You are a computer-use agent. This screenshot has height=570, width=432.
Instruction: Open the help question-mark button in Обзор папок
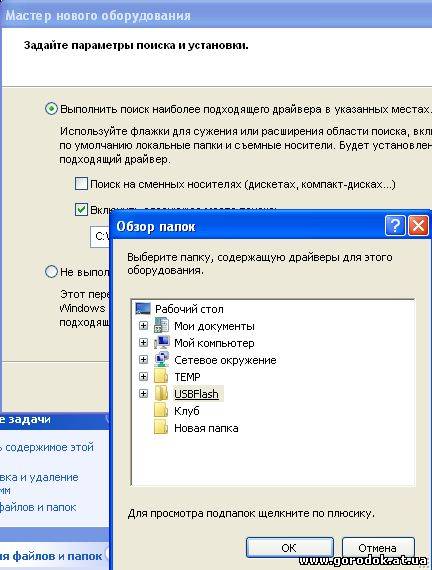395,226
